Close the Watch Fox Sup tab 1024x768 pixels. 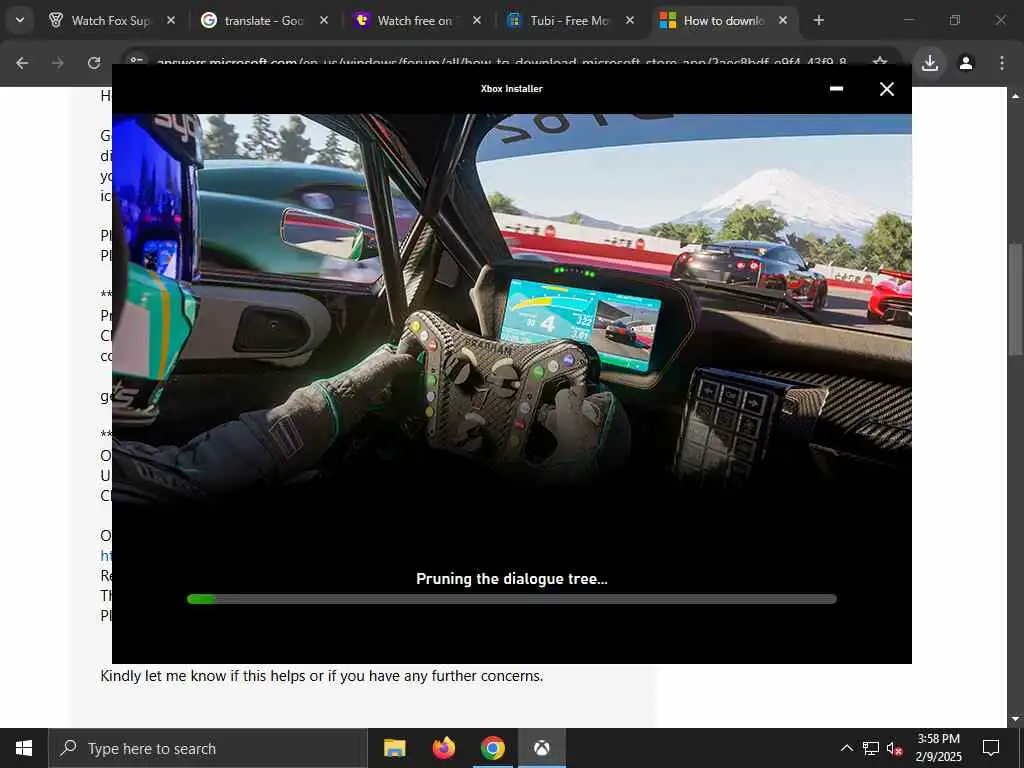170,21
